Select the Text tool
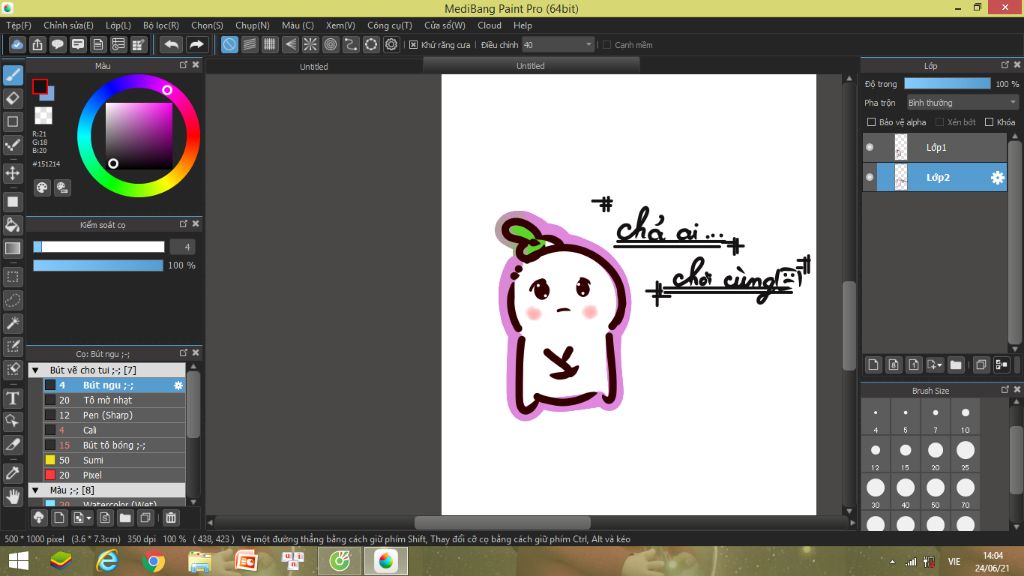The width and height of the screenshot is (1024, 576). click(x=12, y=398)
